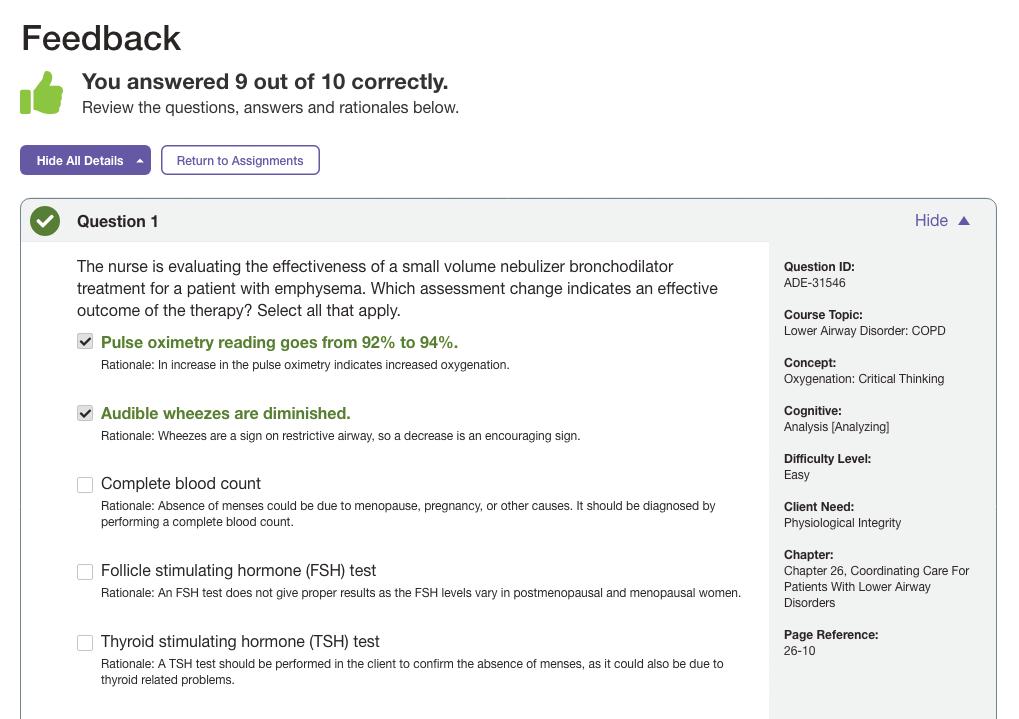The width and height of the screenshot is (1019, 719).
Task: Collapse Question 1 using the Hide link
Action: pos(931,221)
